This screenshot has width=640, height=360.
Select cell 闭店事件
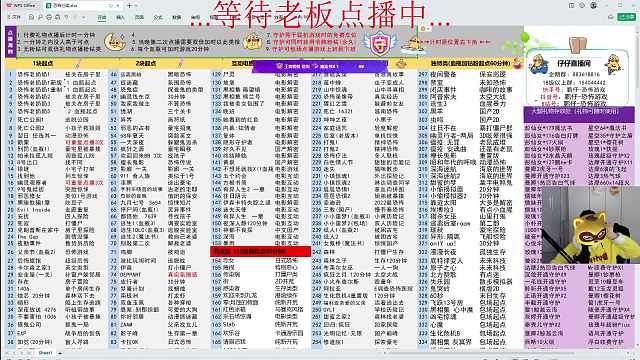click(x=442, y=89)
